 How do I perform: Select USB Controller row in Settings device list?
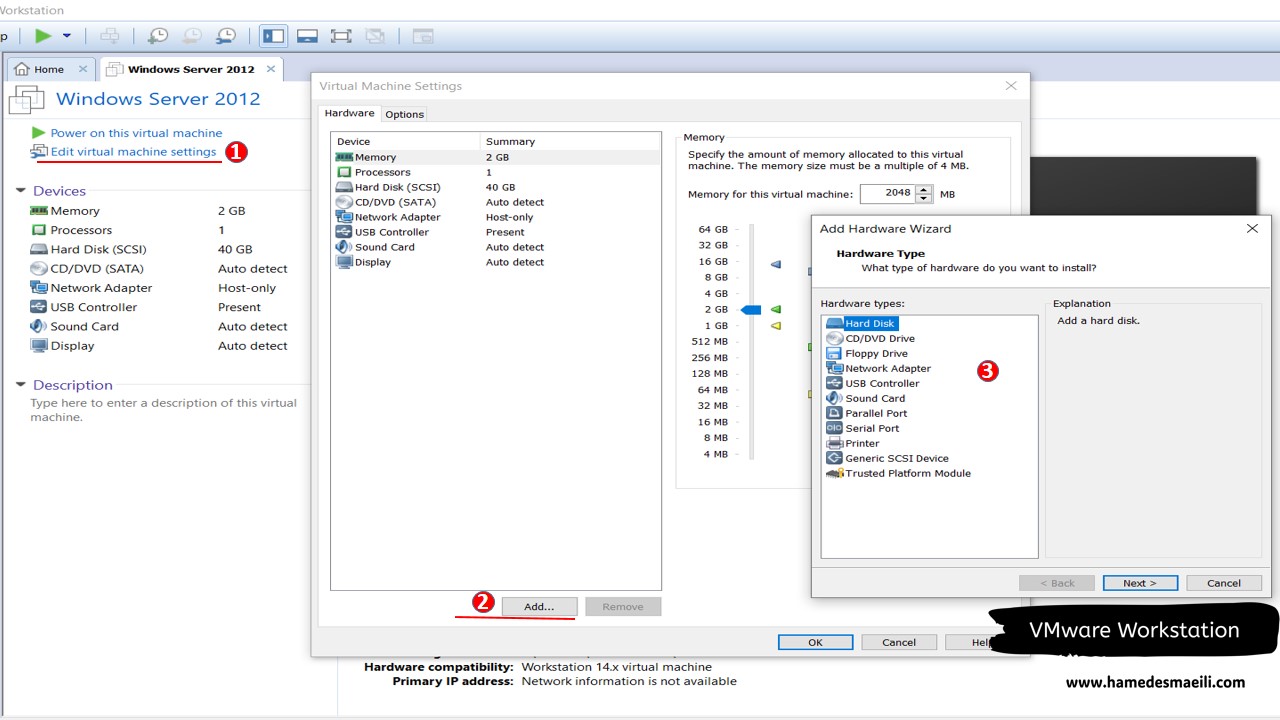[496, 232]
